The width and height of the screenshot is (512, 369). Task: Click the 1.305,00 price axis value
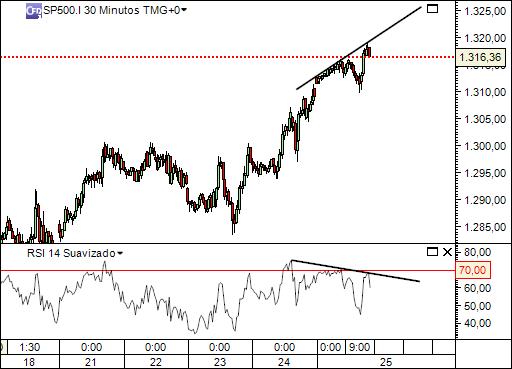pyautogui.click(x=485, y=119)
